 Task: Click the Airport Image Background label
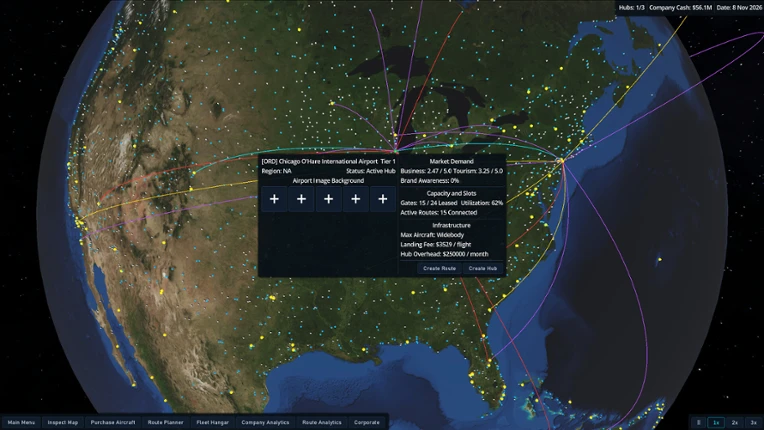coord(328,181)
